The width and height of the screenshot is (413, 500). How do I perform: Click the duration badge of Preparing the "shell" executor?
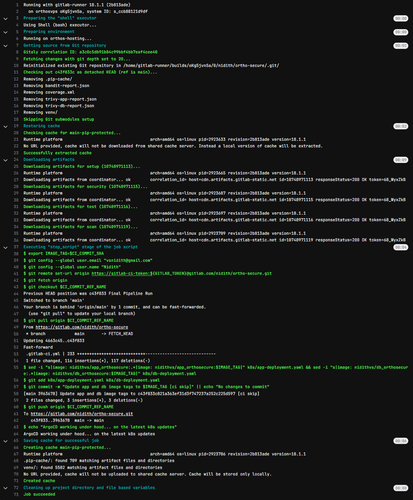coord(400,18)
